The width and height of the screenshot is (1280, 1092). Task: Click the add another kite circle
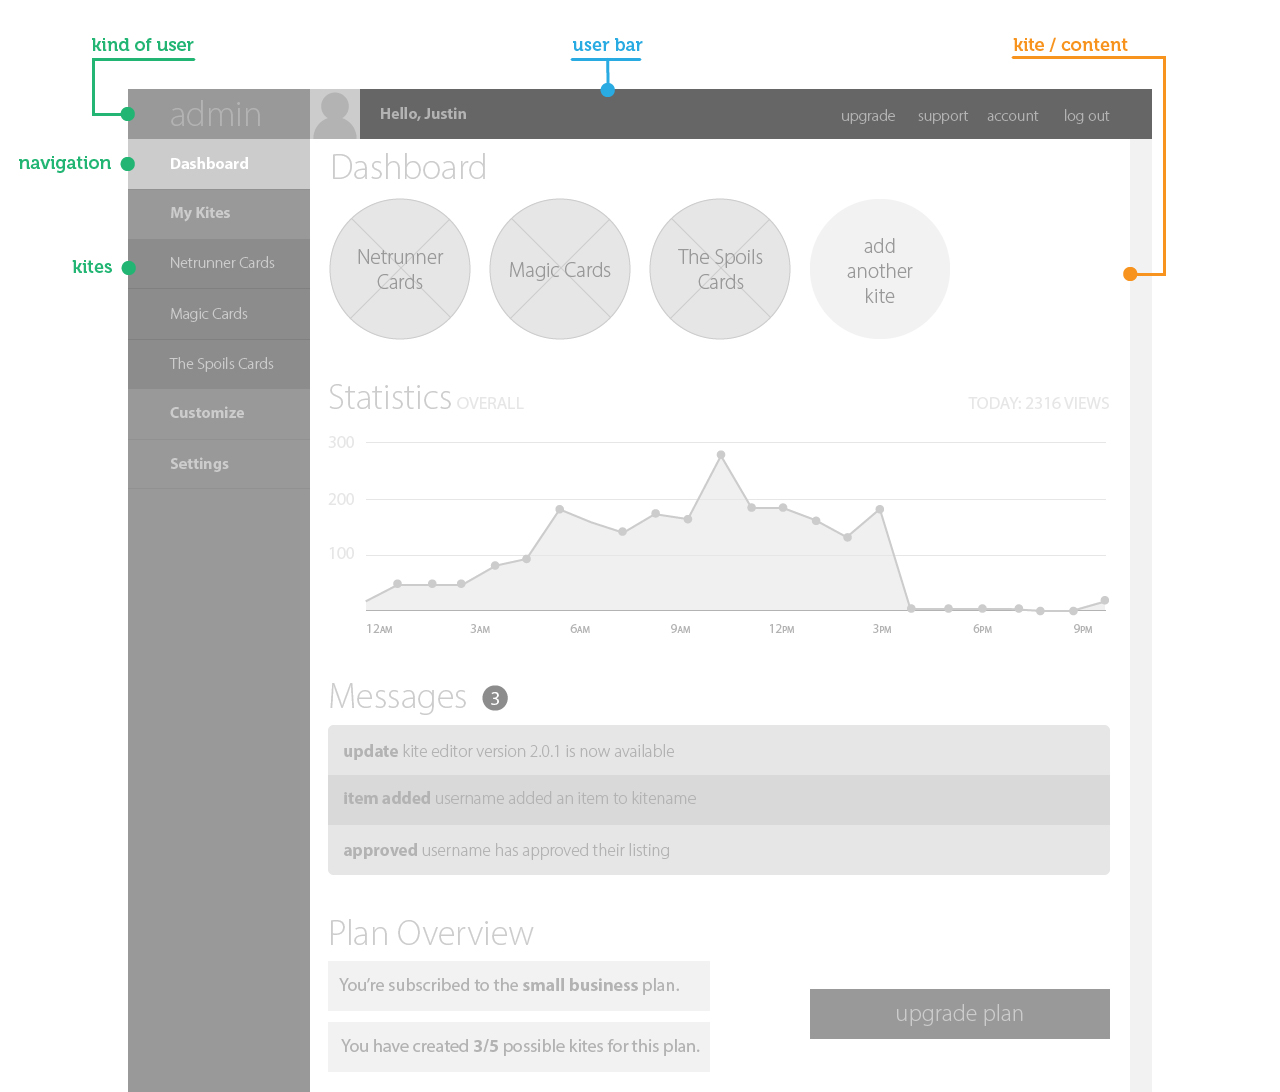coord(880,269)
